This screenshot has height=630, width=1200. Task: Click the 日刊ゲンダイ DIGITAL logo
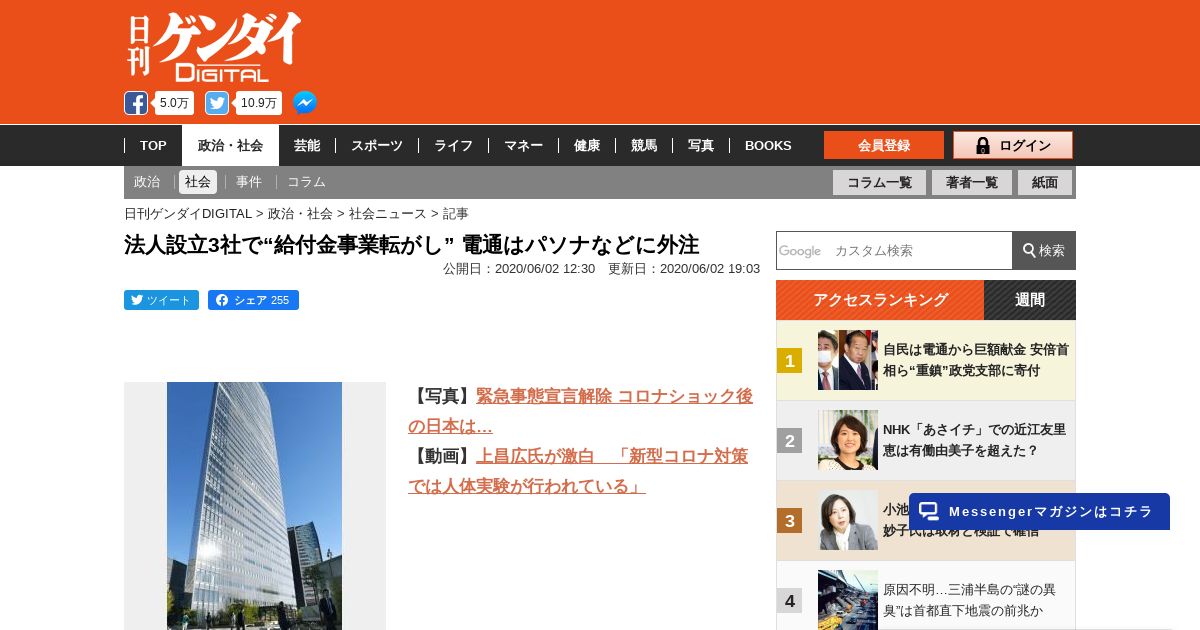pyautogui.click(x=214, y=47)
